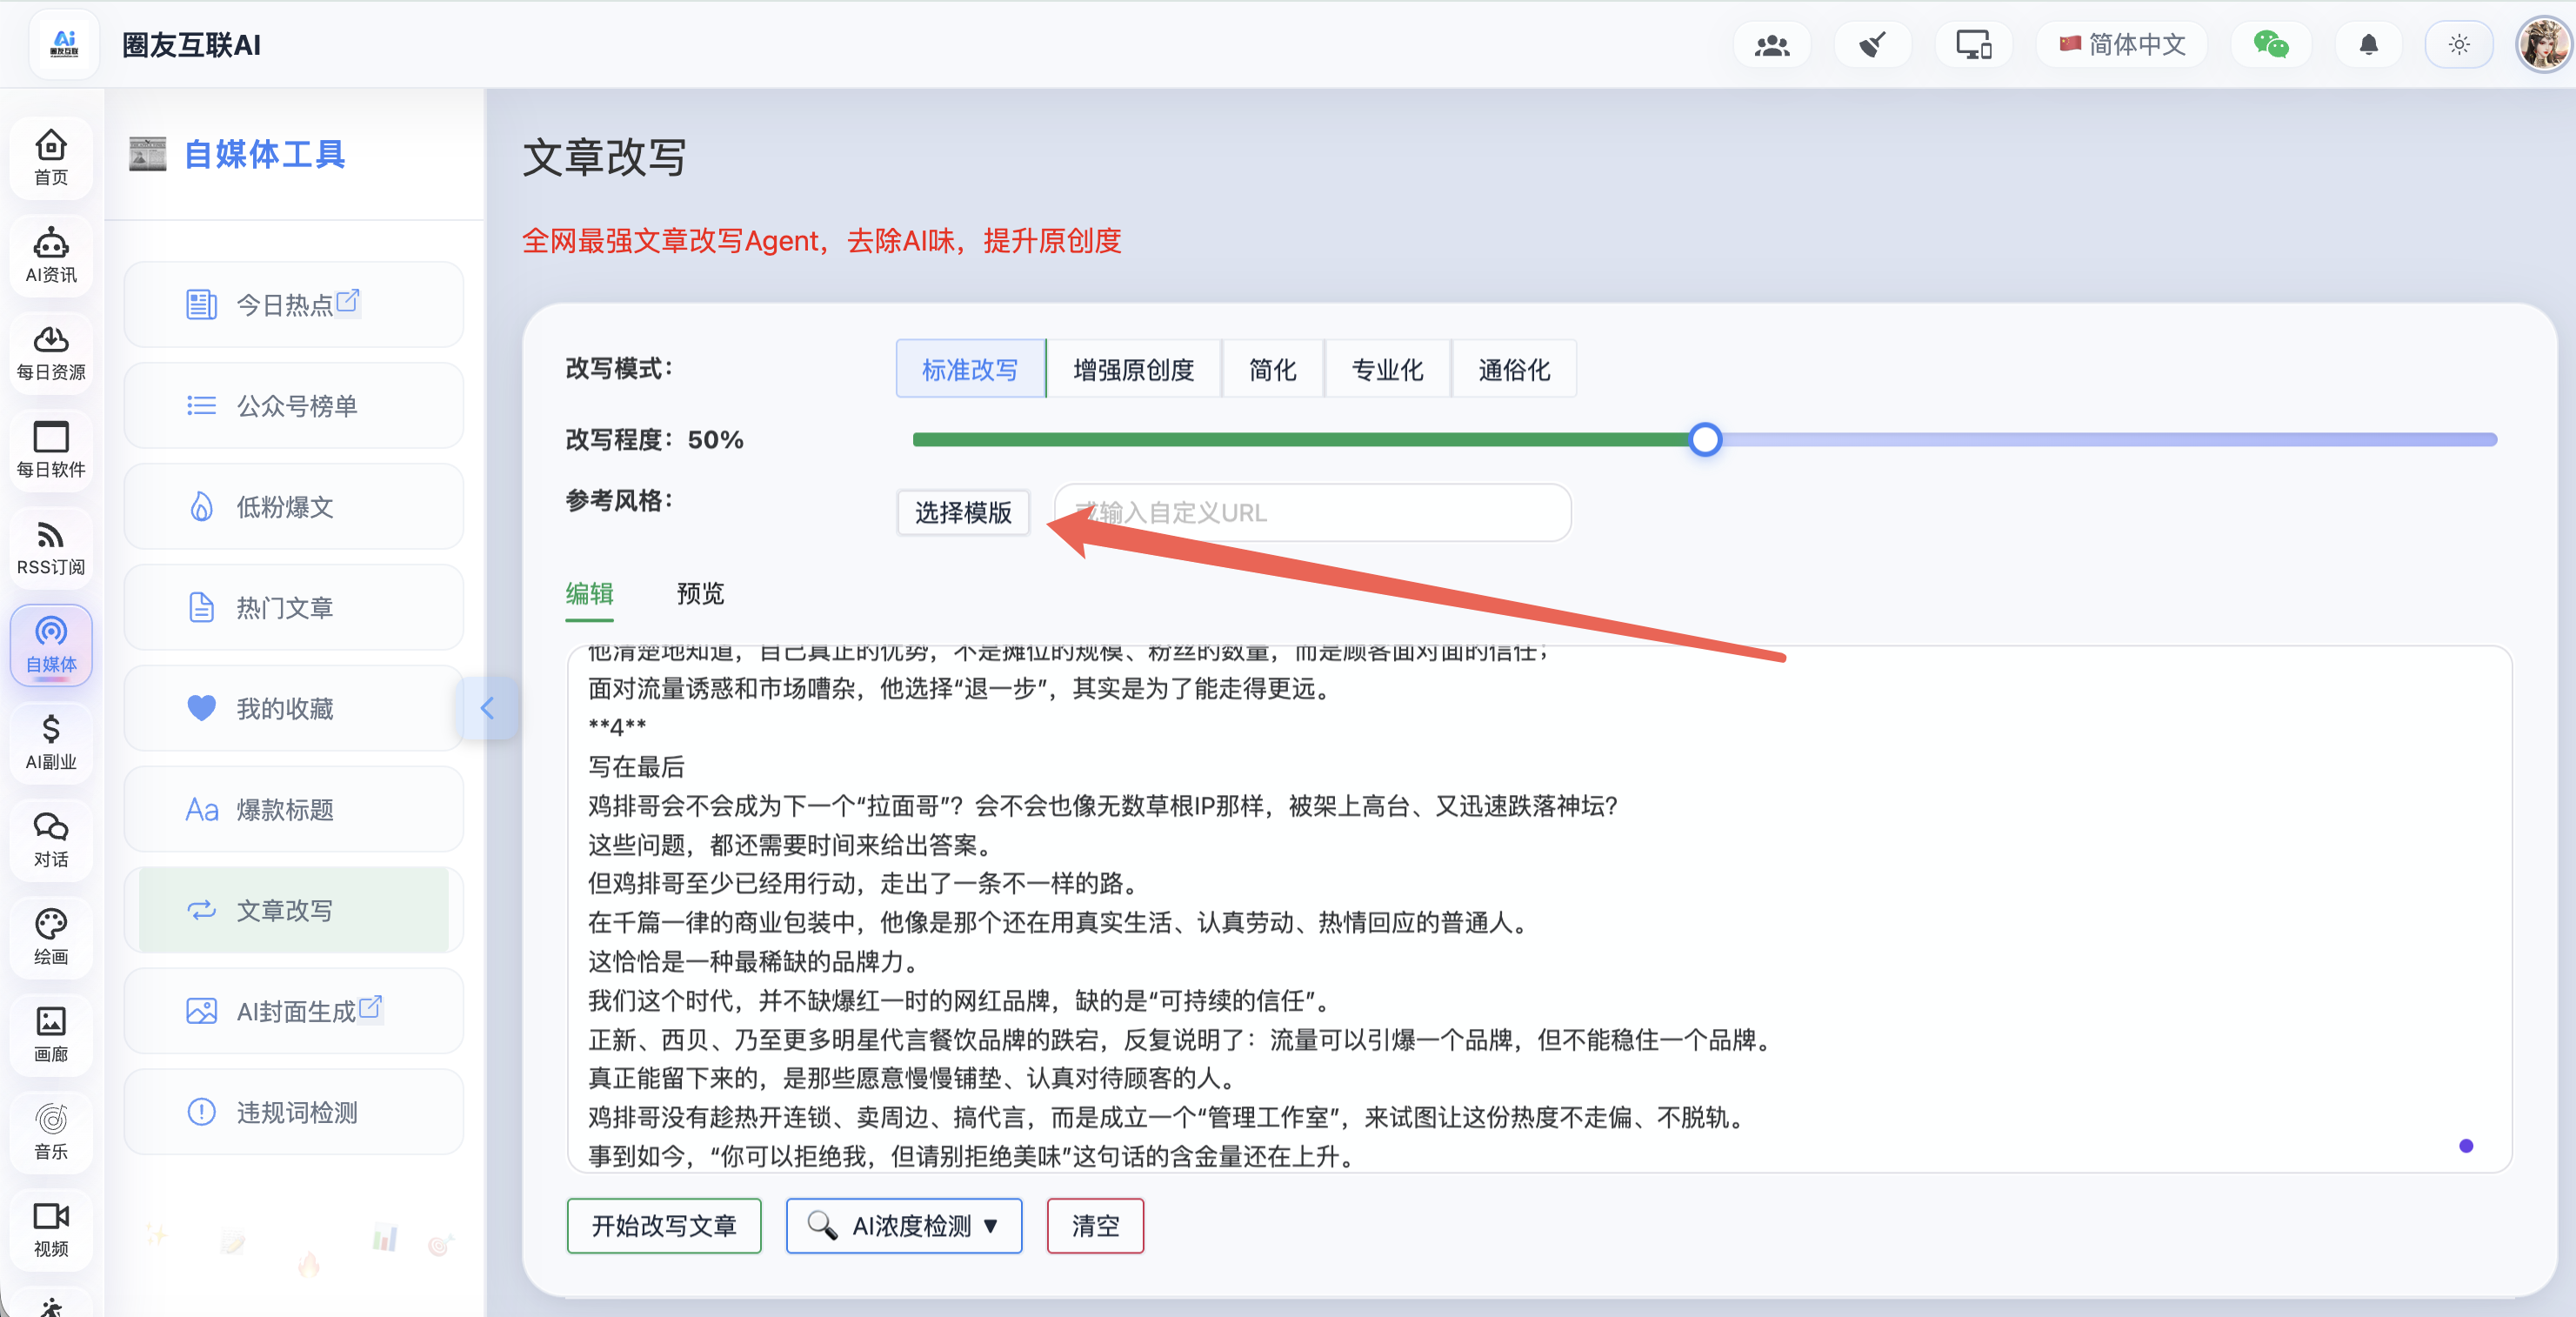The height and width of the screenshot is (1317, 2576).
Task: Switch to the 预览 tab
Action: (x=700, y=594)
